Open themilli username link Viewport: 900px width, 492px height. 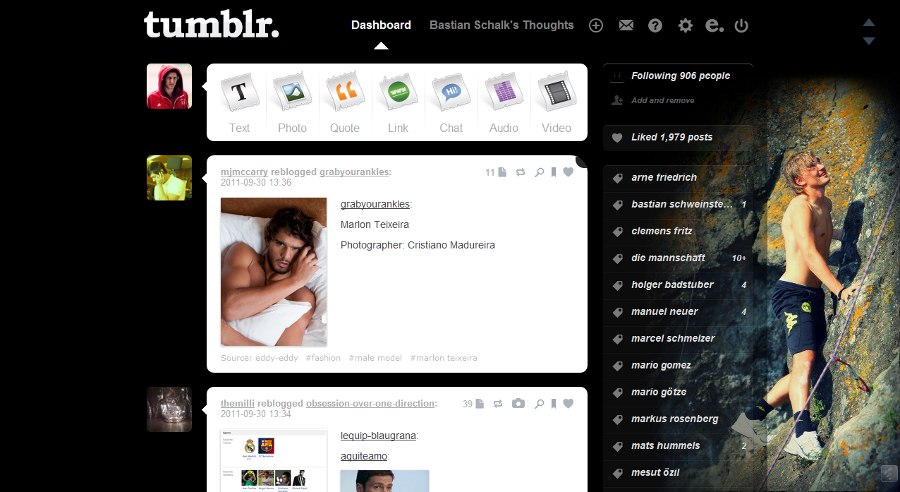pyautogui.click(x=238, y=404)
